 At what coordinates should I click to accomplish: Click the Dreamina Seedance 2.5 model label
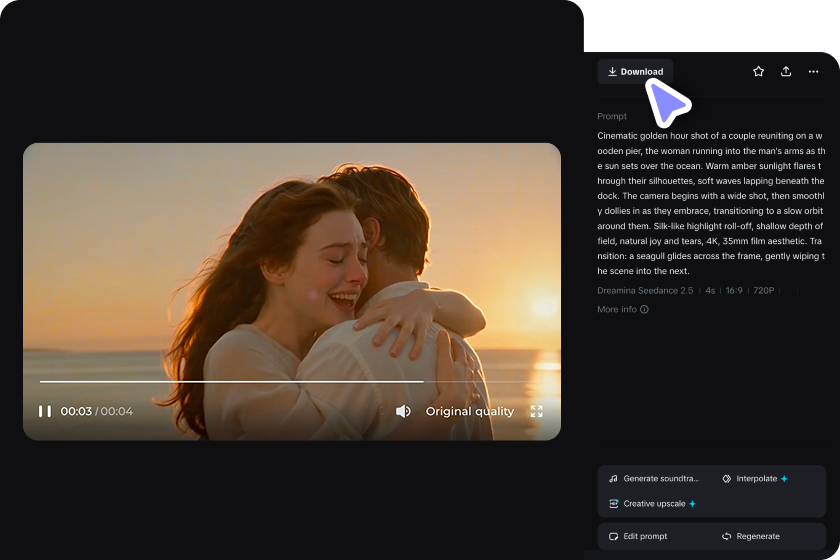pyautogui.click(x=645, y=290)
